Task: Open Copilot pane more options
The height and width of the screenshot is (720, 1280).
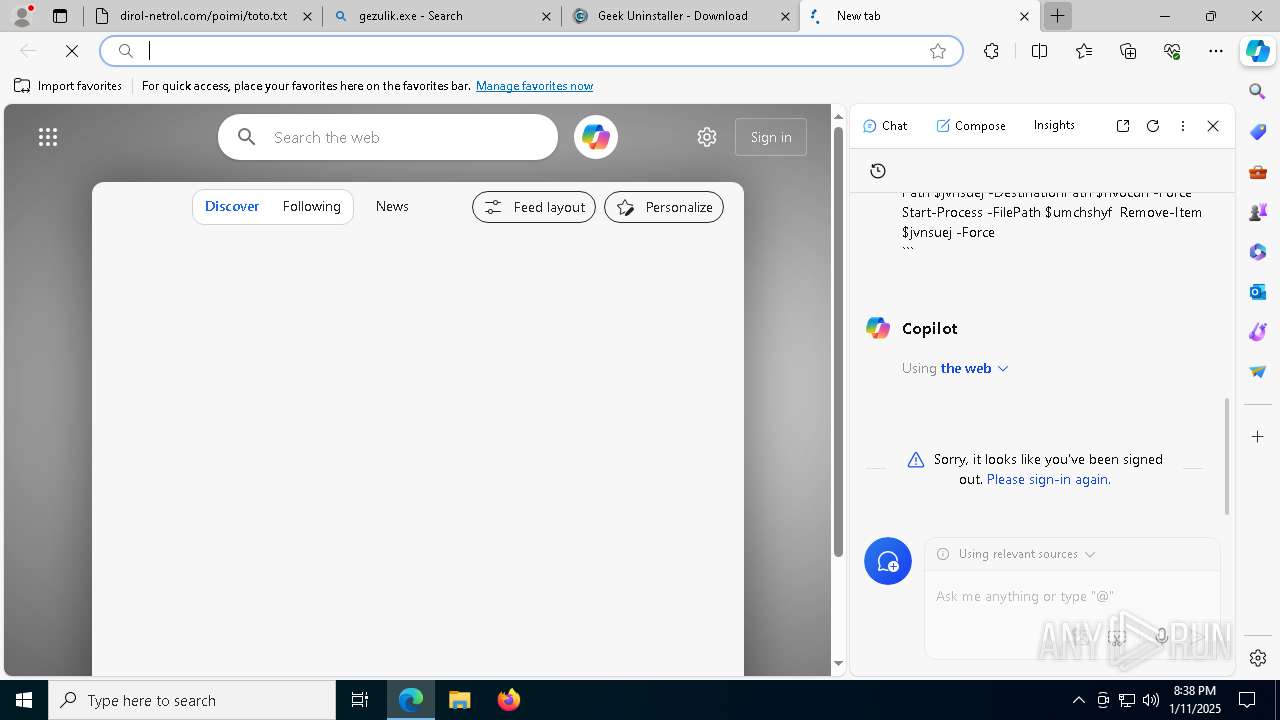Action: [x=1183, y=126]
